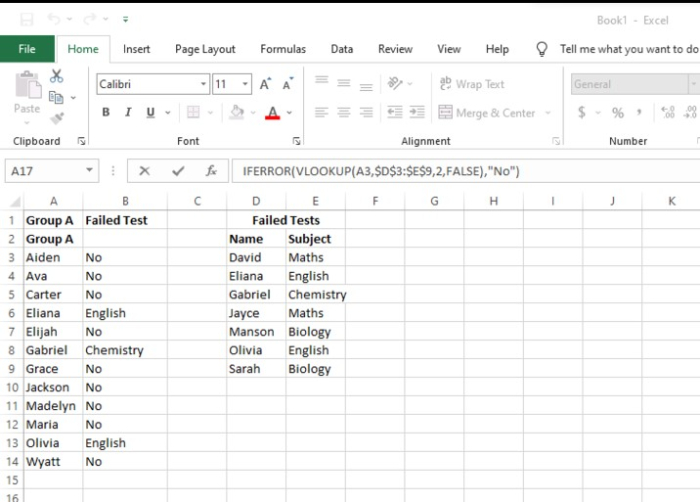Click the Cancel X formula button
This screenshot has height=502, width=700.
(x=144, y=171)
